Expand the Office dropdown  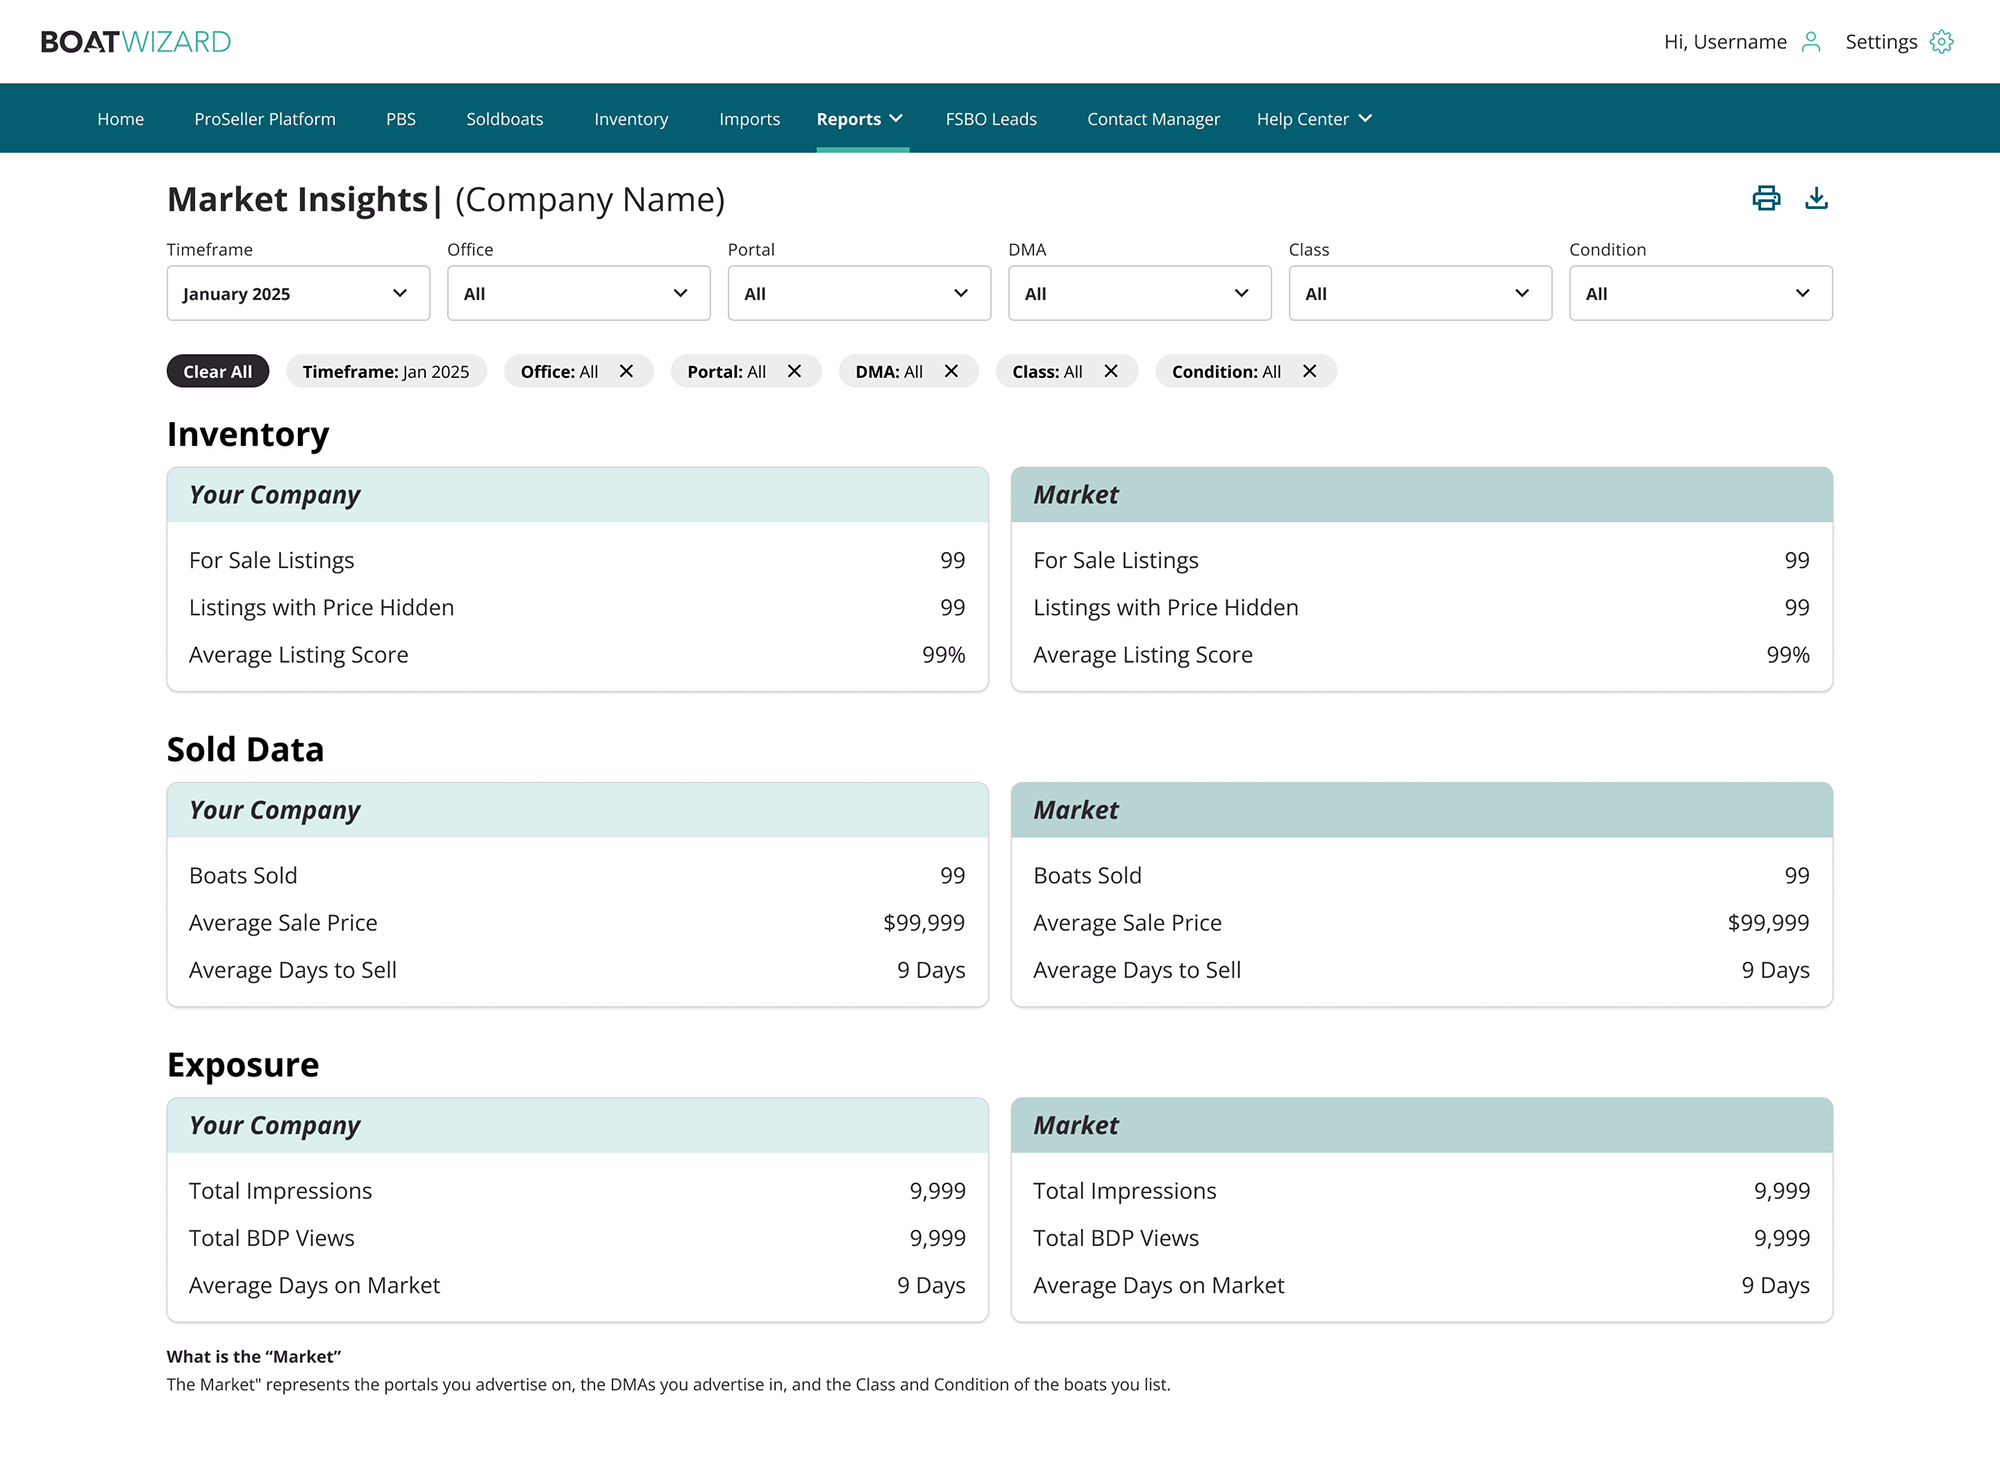(x=579, y=293)
